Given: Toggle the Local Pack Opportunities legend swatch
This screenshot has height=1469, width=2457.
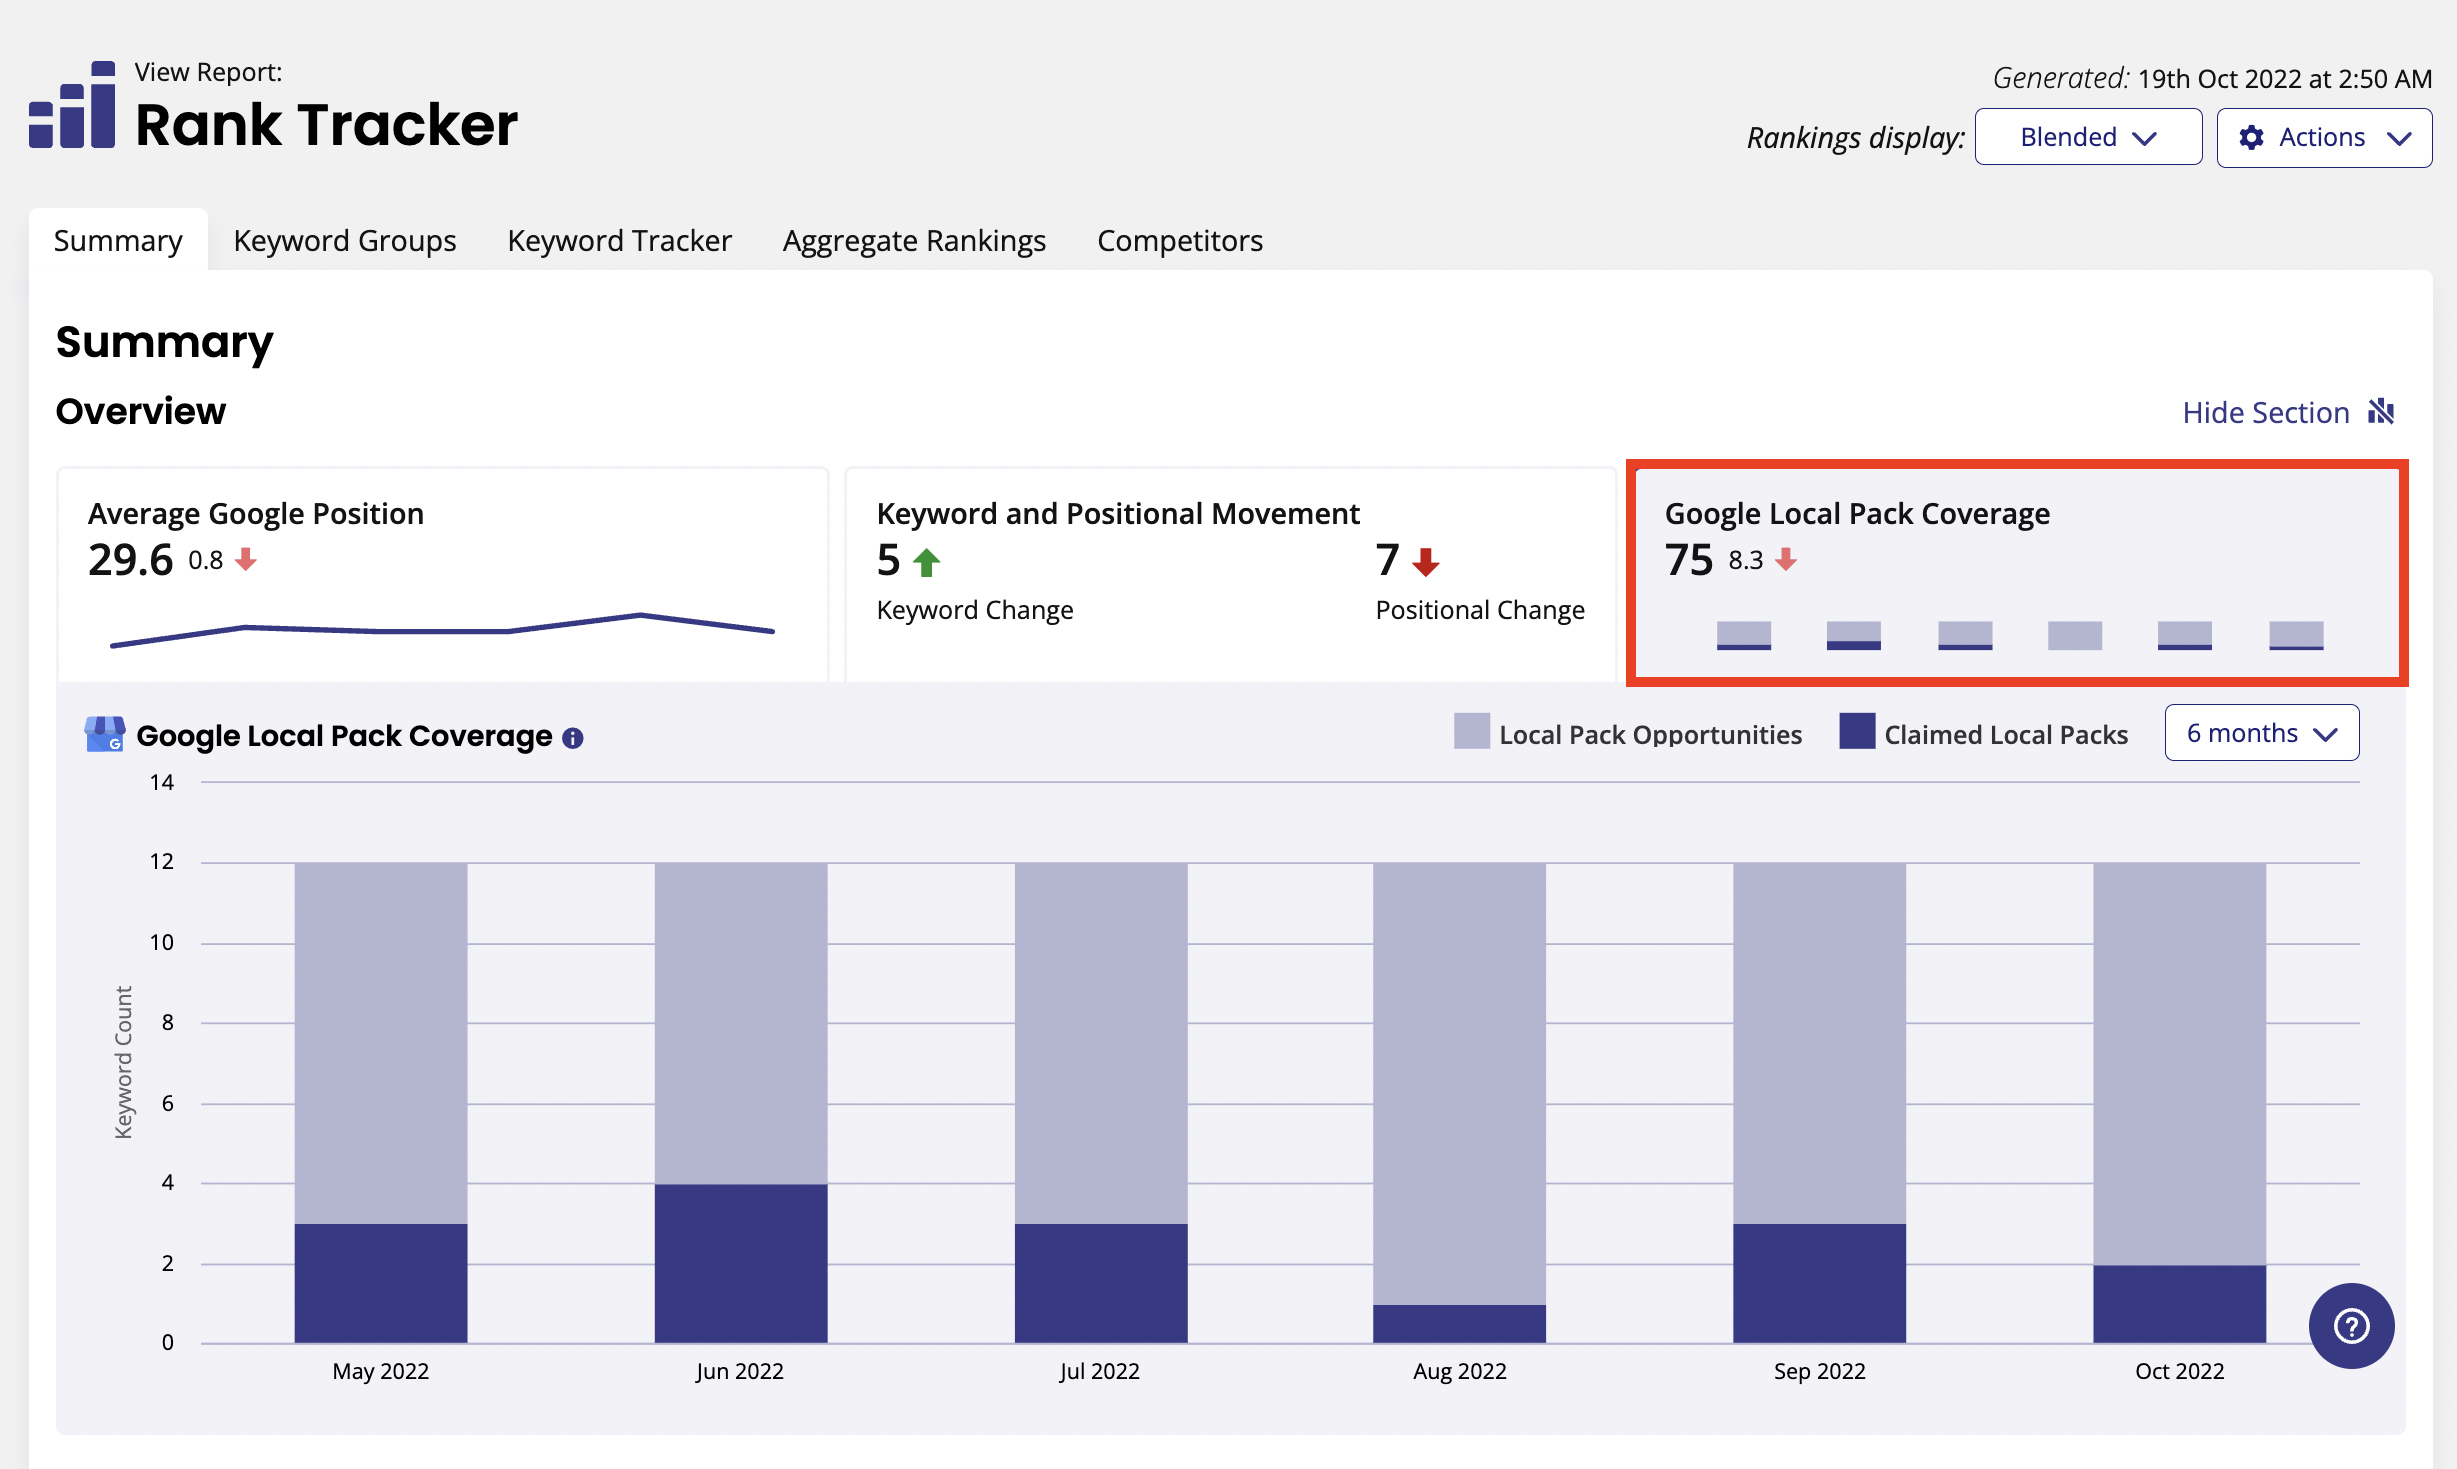Looking at the screenshot, I should [x=1471, y=732].
